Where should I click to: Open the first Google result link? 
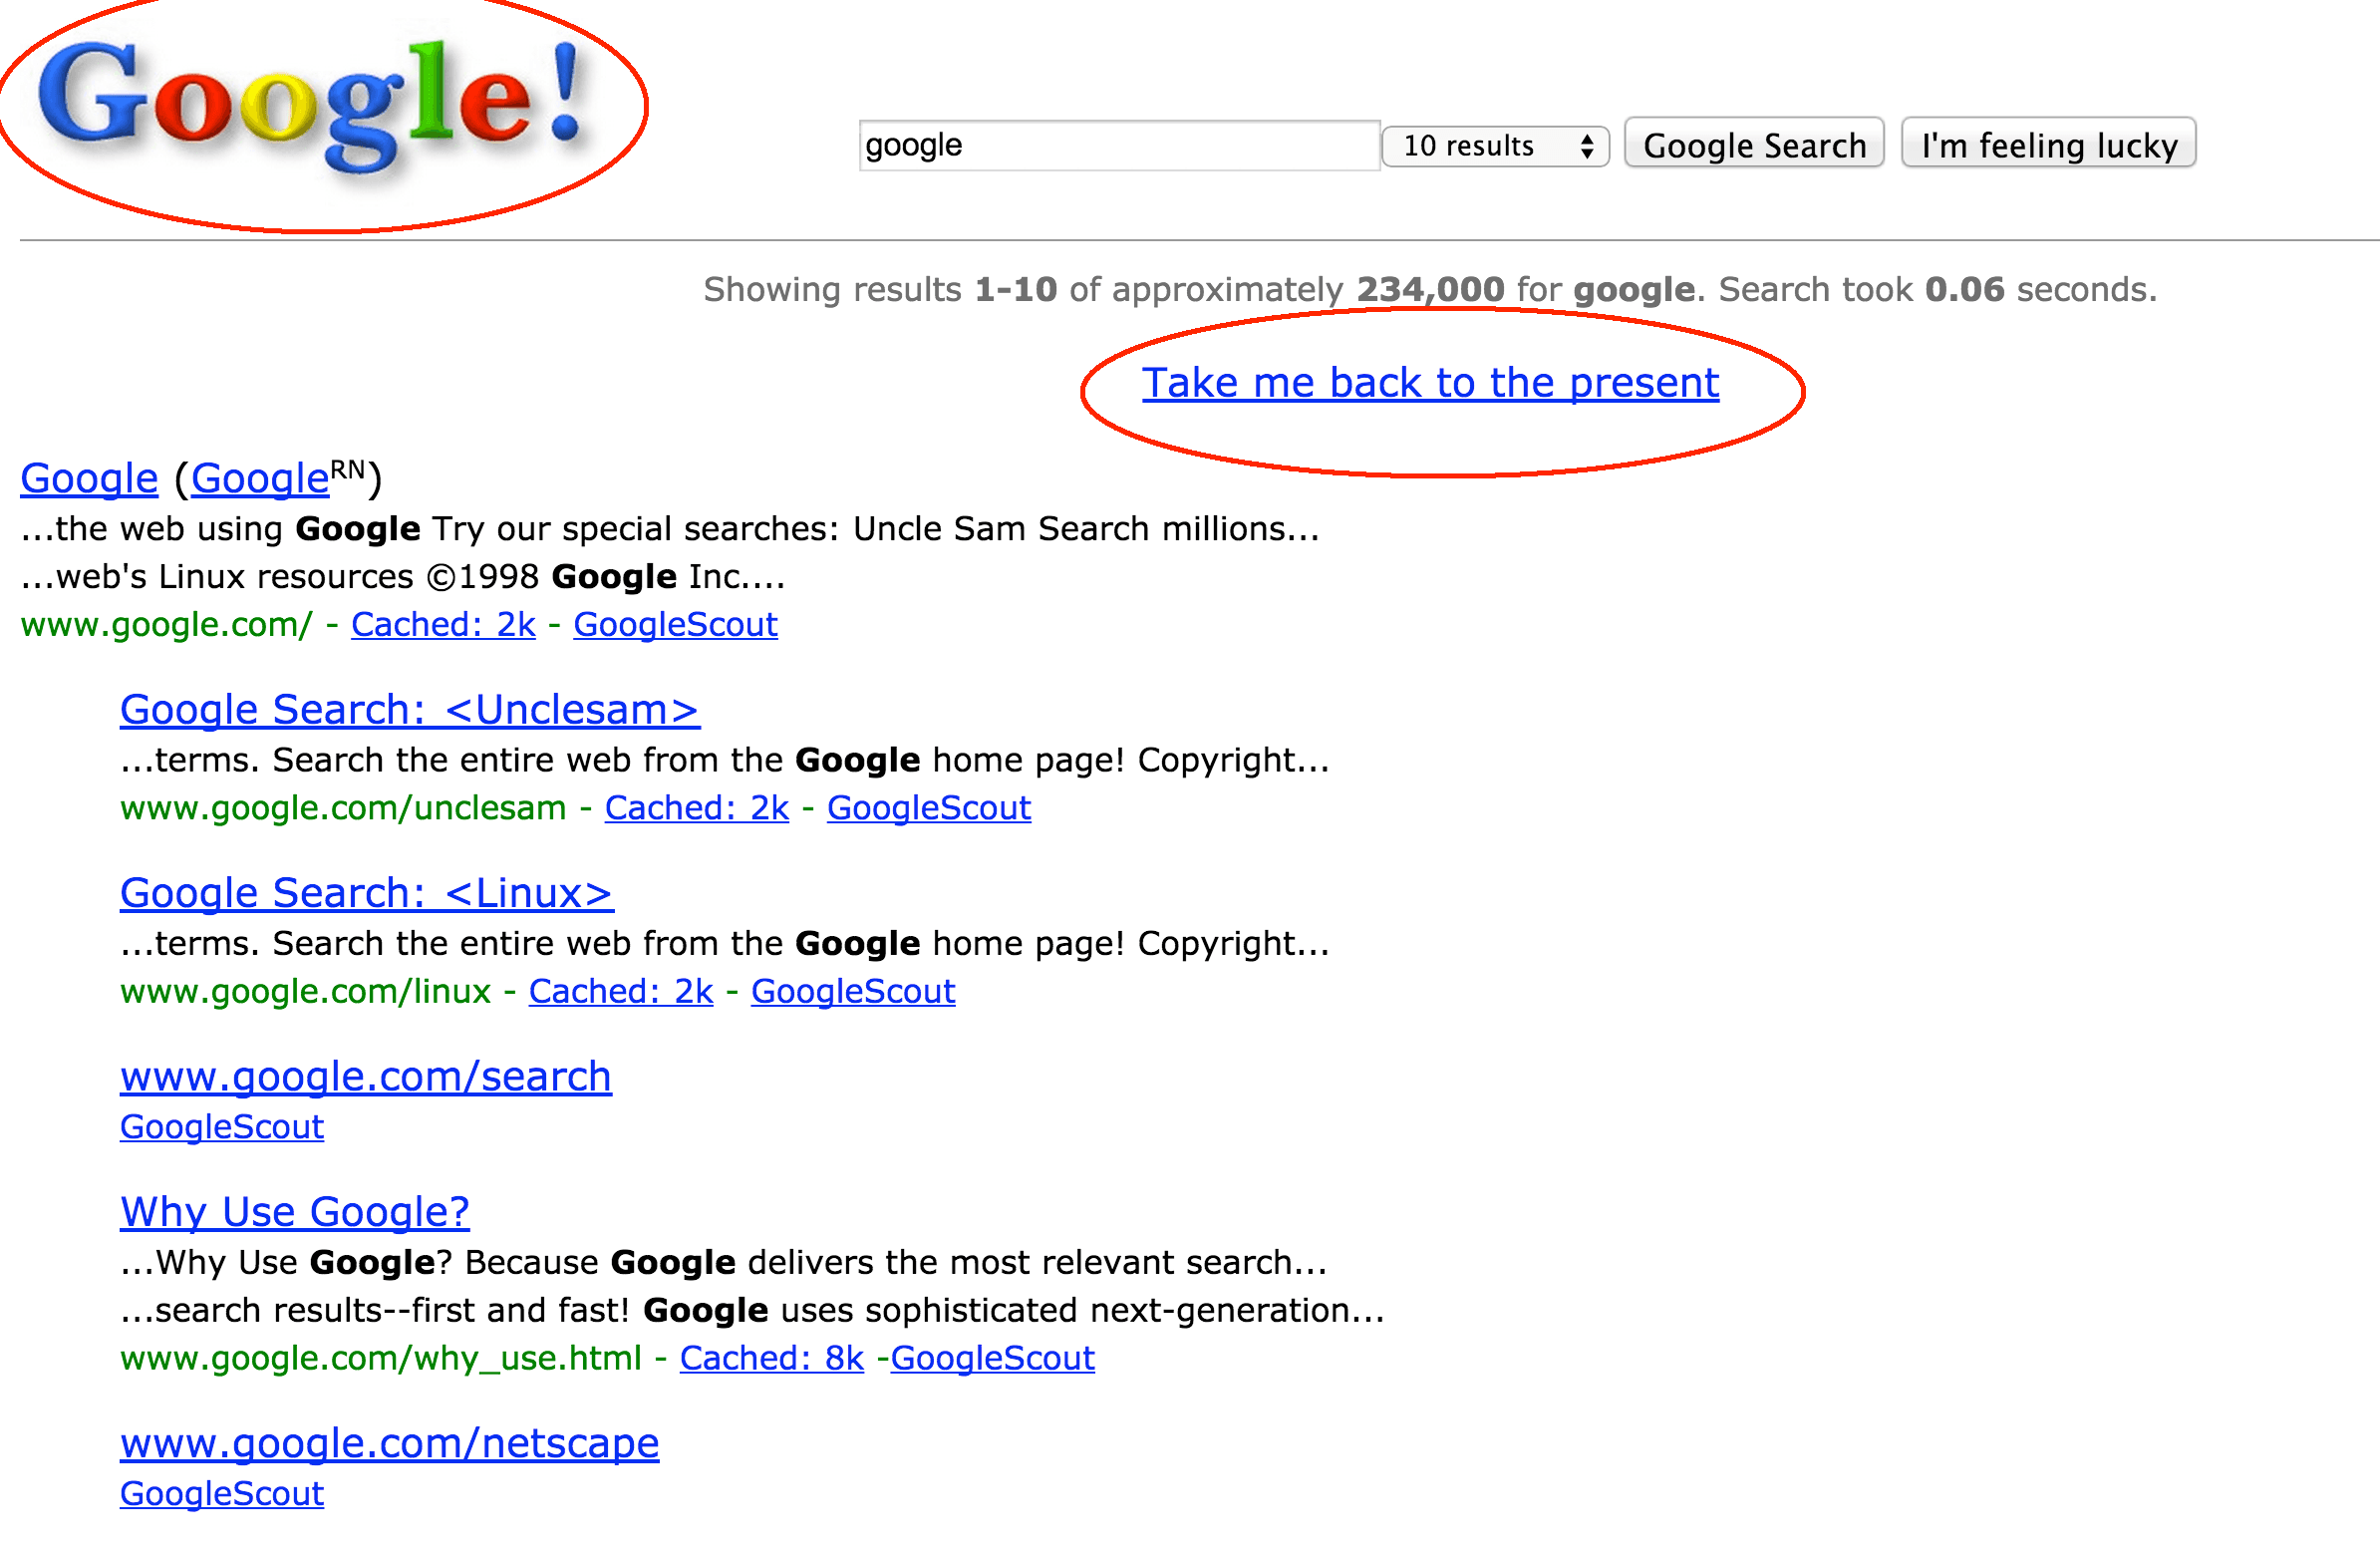pos(88,478)
